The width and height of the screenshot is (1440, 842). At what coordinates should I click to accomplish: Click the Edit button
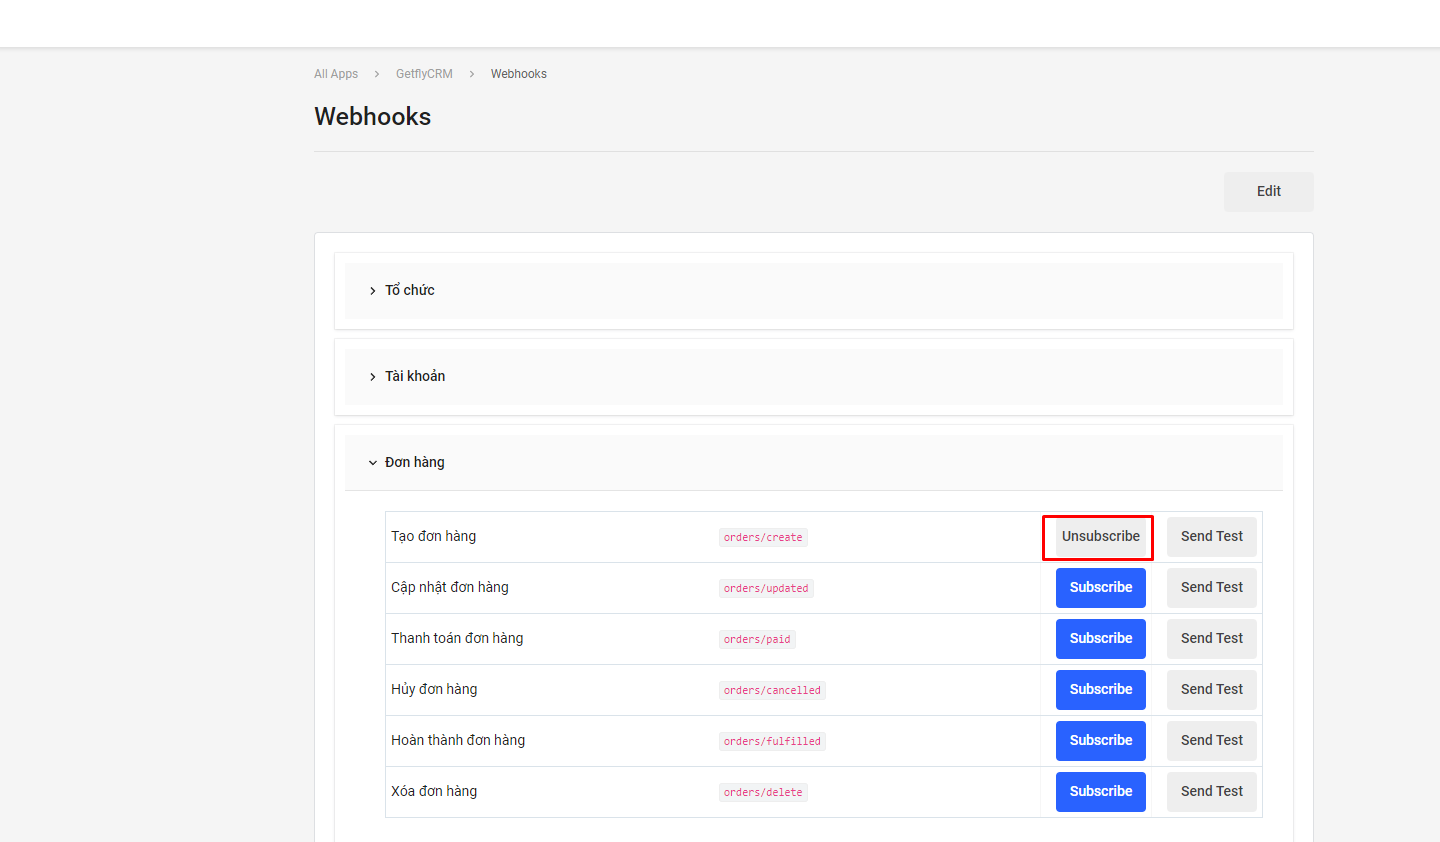coord(1268,191)
